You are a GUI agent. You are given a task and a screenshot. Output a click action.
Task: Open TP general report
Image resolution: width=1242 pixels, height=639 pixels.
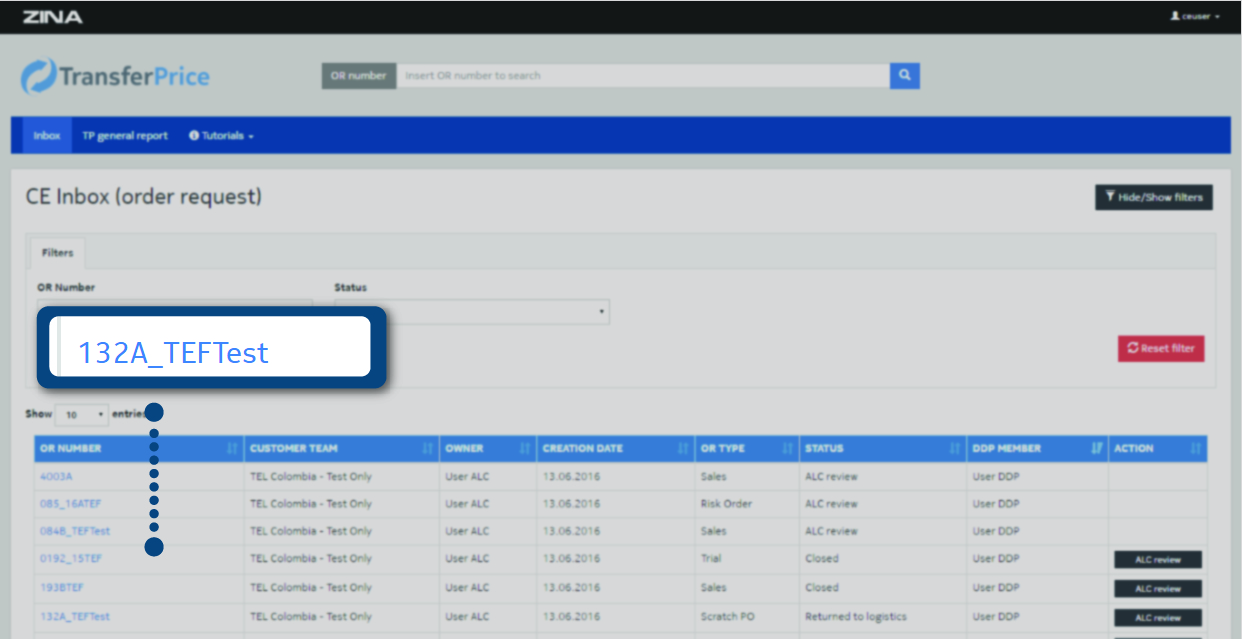click(125, 136)
